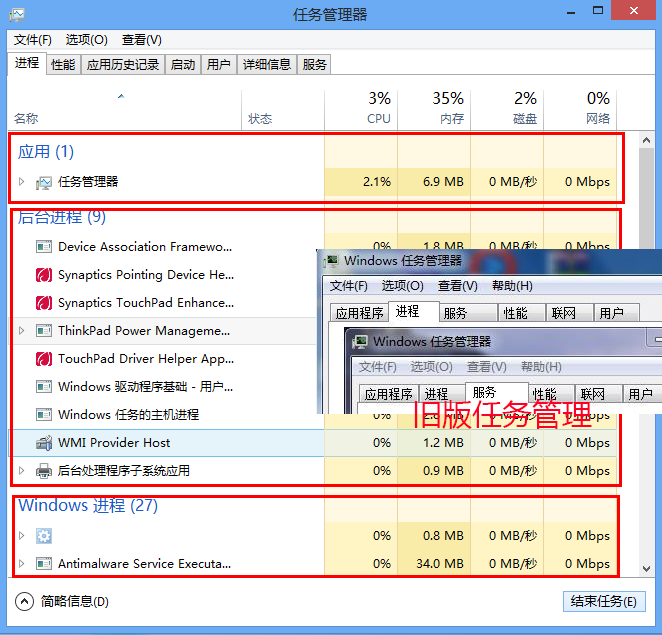Select 应用程序 tab in old Task Manager

pos(359,313)
